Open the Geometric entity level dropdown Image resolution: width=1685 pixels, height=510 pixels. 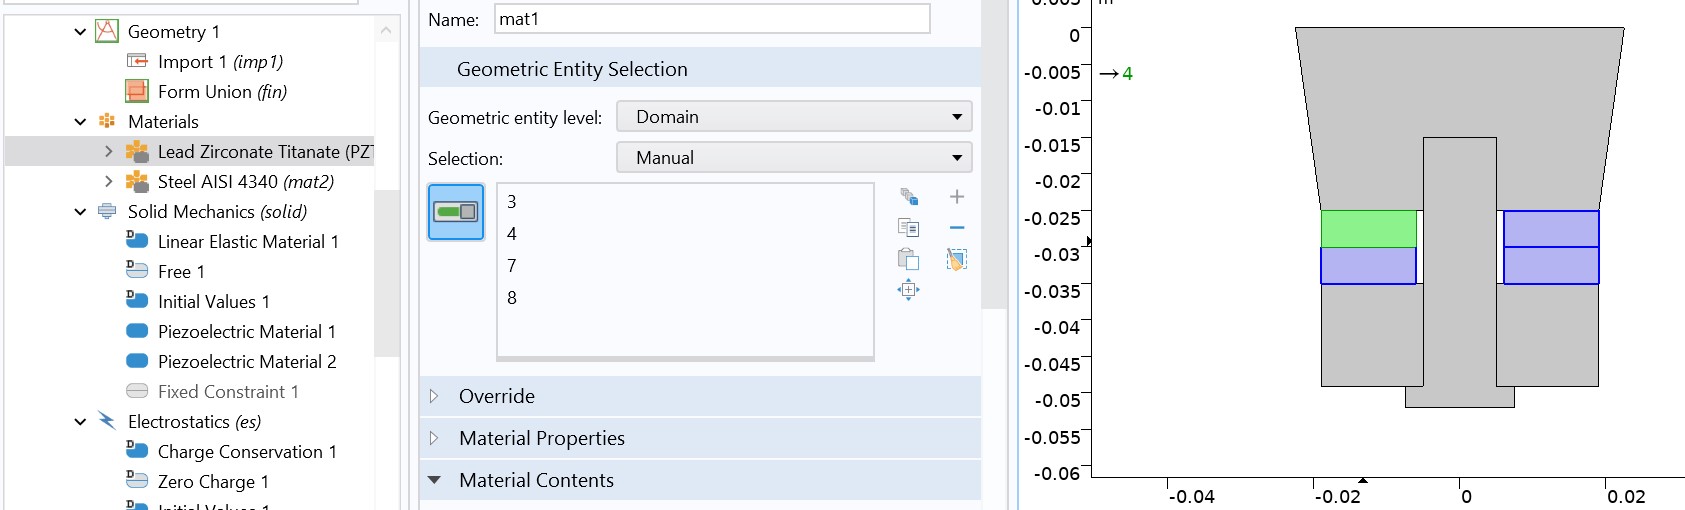[x=794, y=117]
